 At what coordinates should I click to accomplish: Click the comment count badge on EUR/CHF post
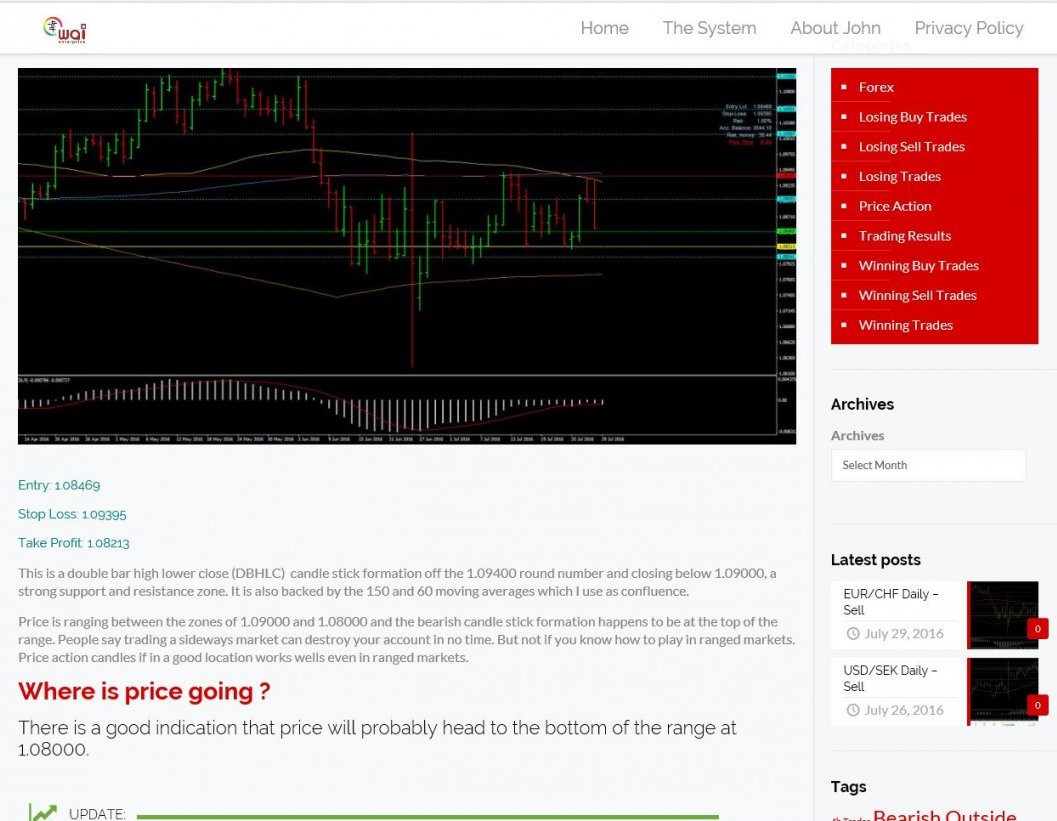click(1037, 629)
